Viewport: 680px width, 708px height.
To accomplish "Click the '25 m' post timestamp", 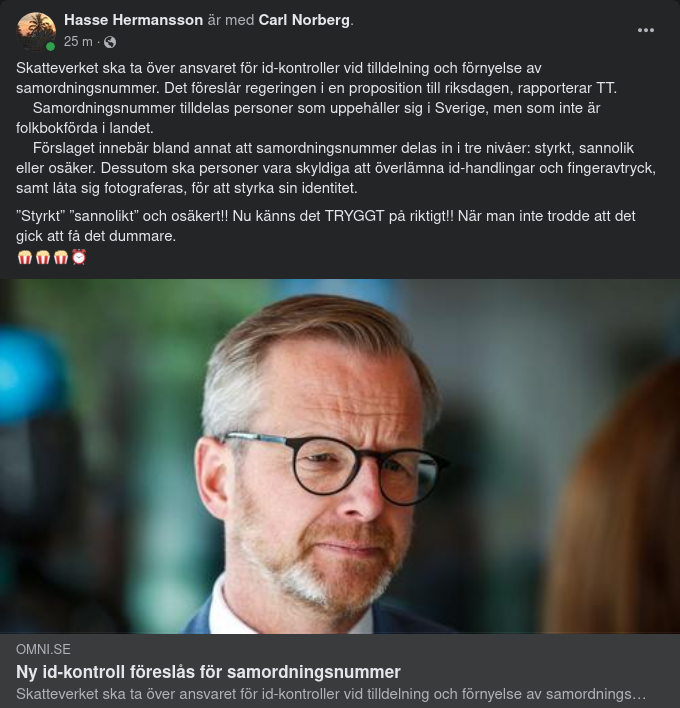I will point(78,42).
